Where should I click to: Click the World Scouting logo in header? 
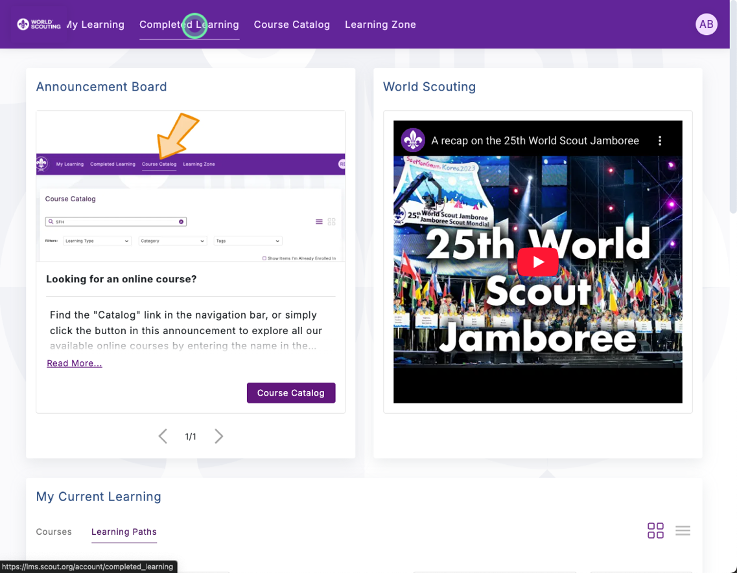(39, 24)
